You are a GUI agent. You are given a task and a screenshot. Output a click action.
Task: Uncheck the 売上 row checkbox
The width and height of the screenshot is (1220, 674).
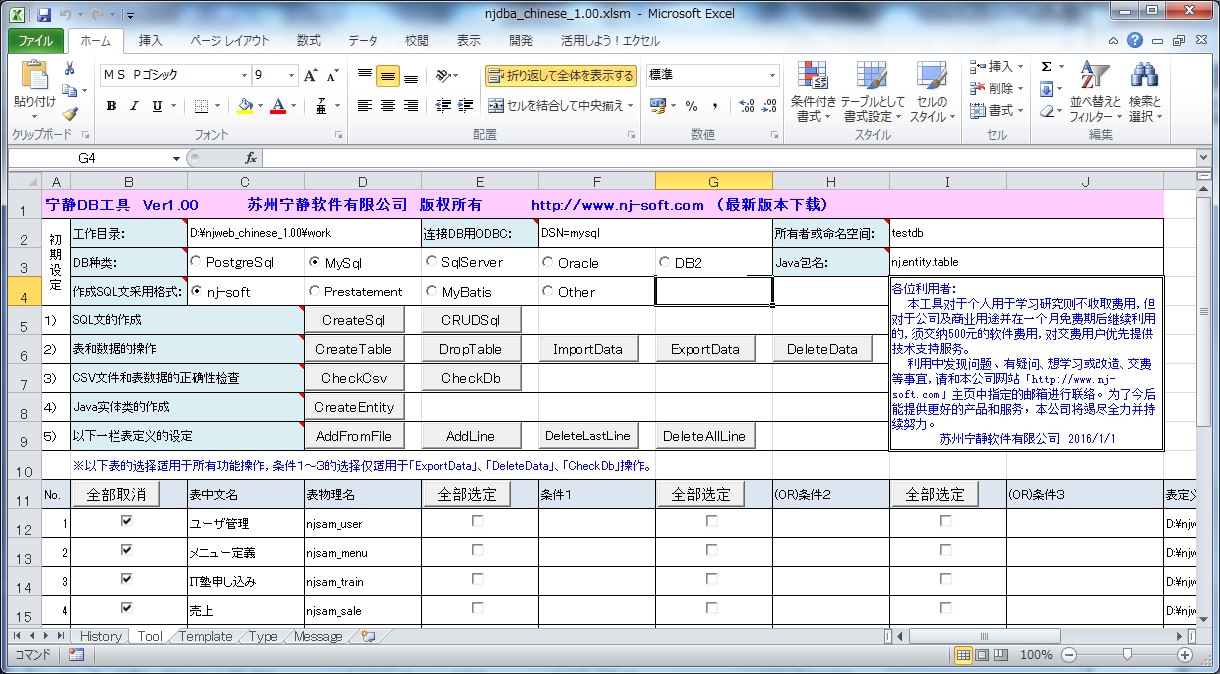click(126, 607)
